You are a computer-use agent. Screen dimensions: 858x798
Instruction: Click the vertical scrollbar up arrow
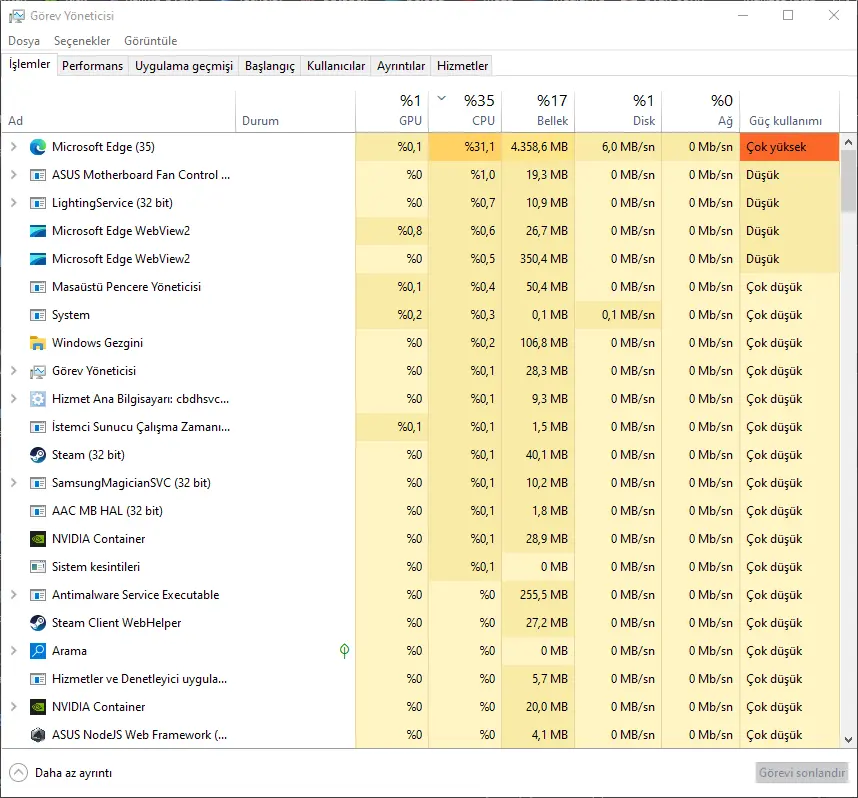pos(848,142)
